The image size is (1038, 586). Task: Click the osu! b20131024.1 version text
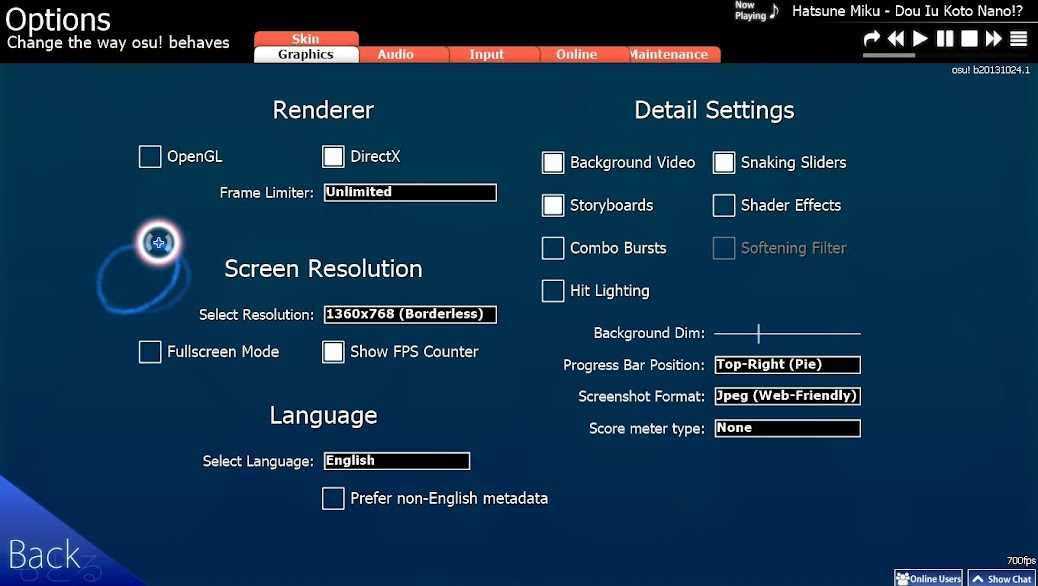tap(990, 70)
